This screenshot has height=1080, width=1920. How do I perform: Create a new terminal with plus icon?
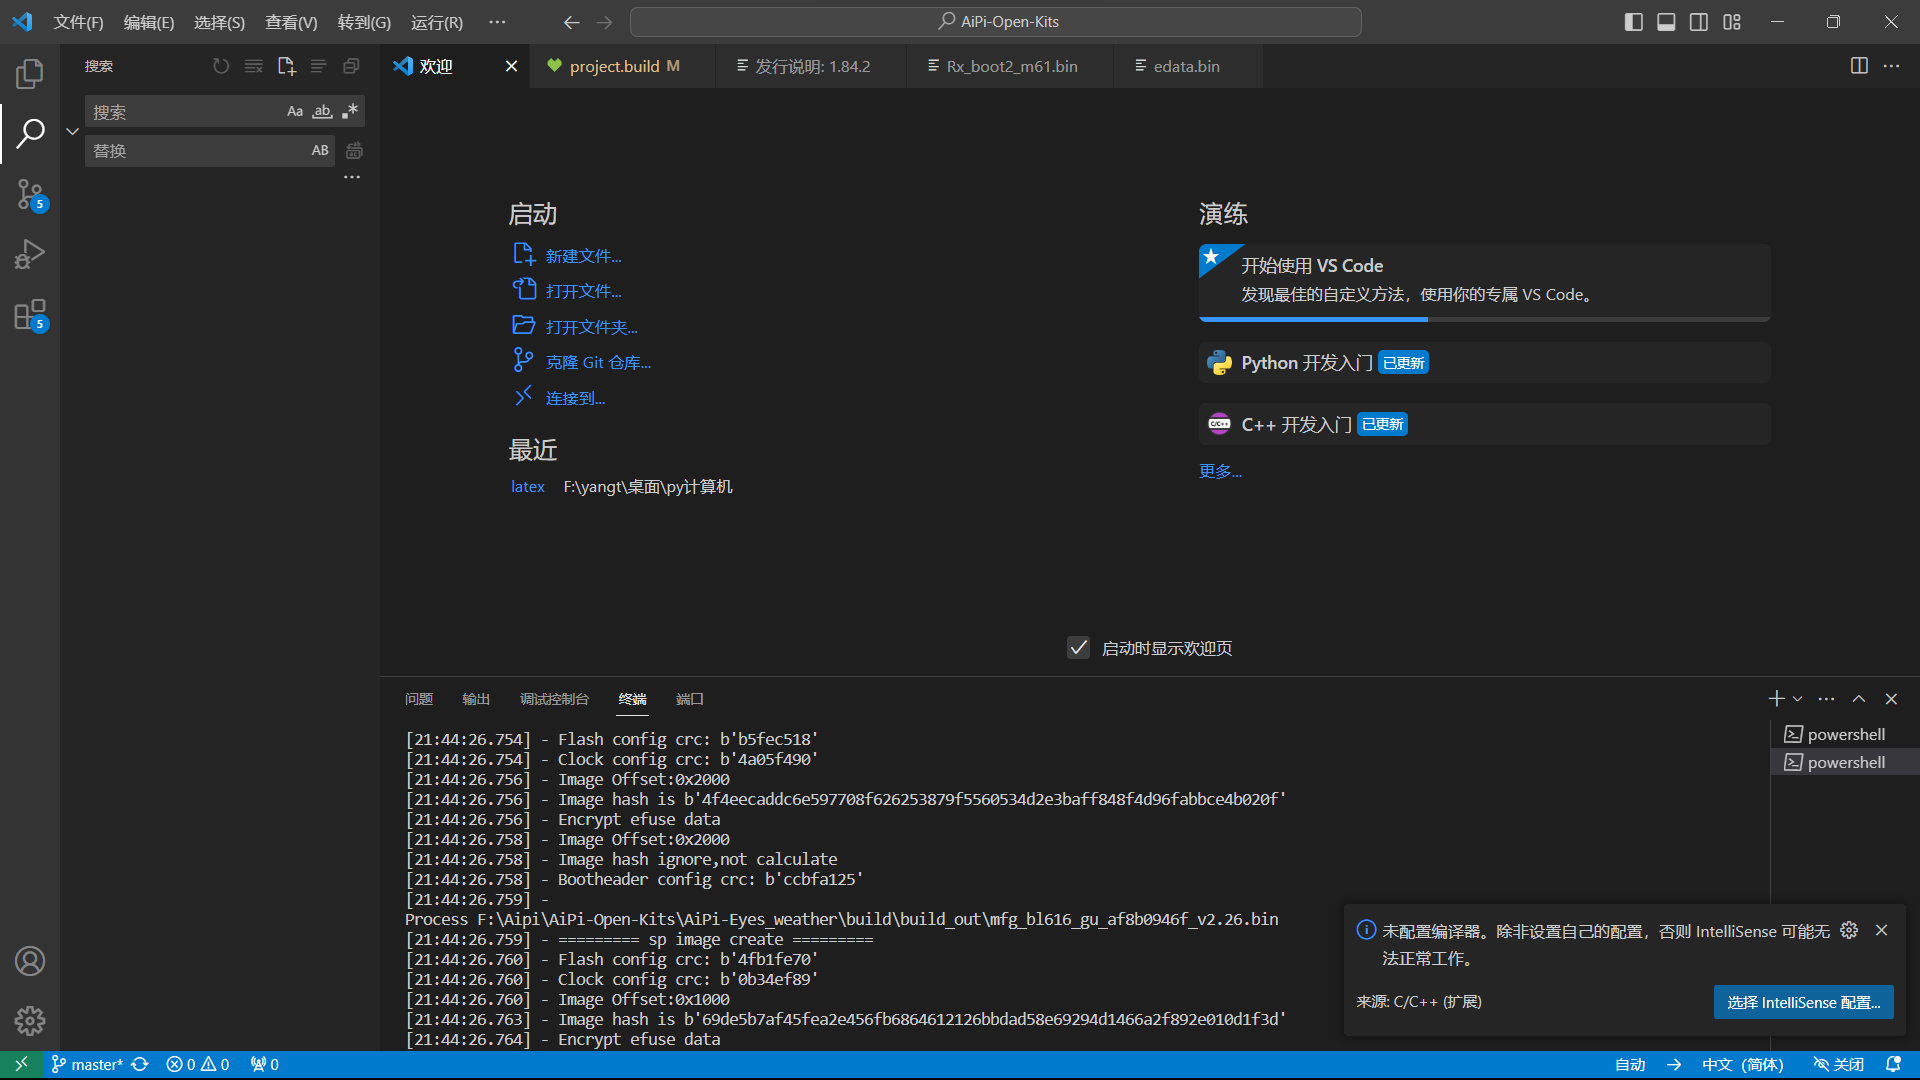1776,699
